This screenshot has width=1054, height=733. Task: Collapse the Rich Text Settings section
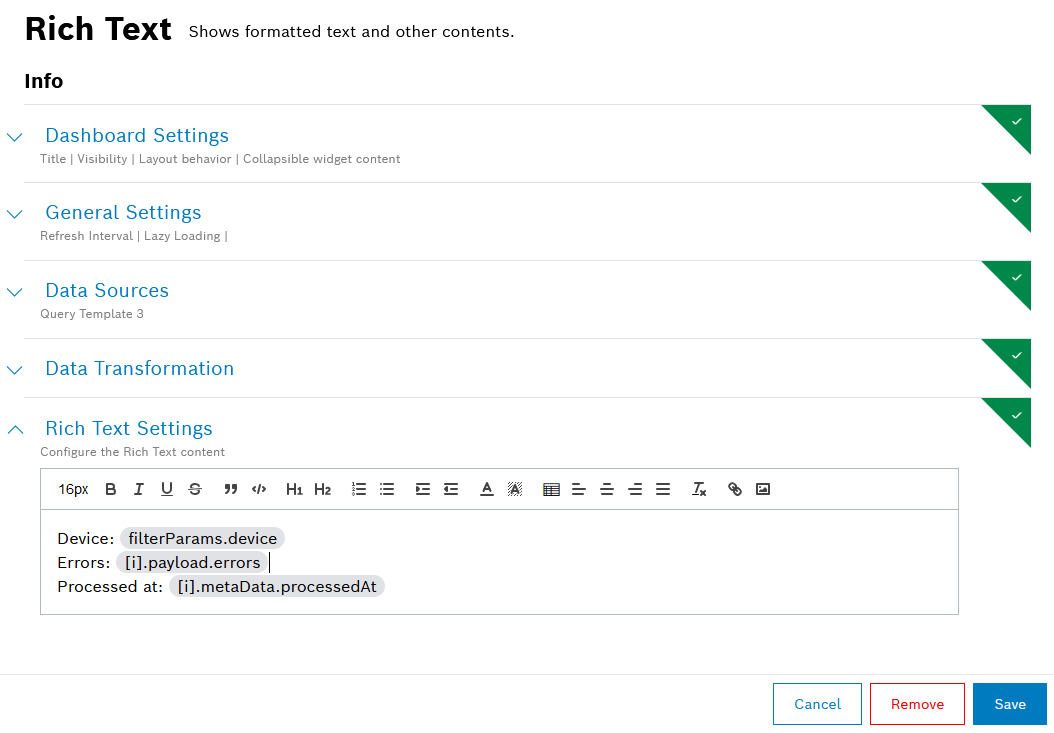tap(15, 430)
